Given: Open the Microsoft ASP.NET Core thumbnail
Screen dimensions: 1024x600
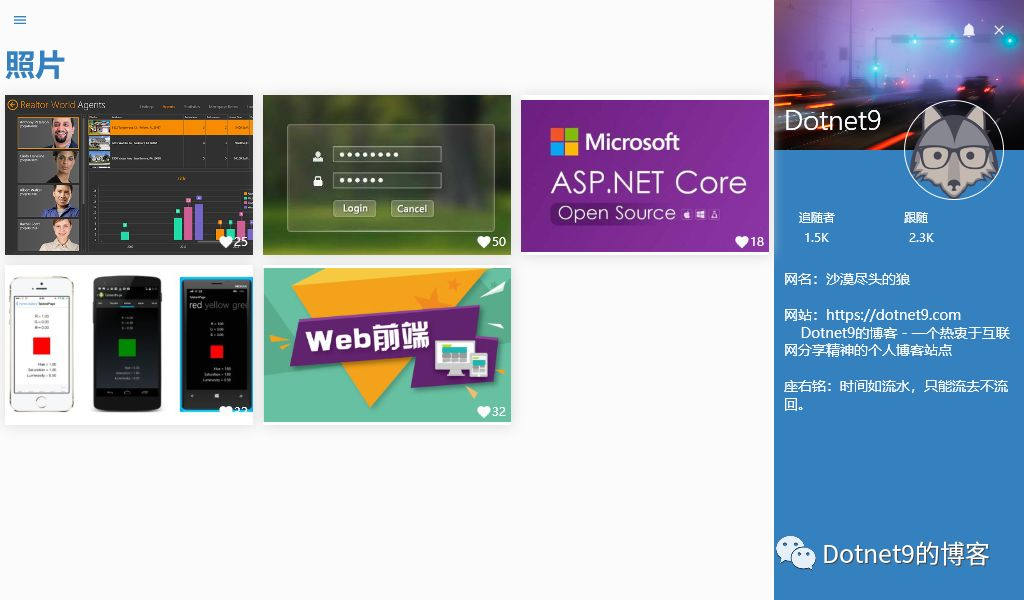Looking at the screenshot, I should pyautogui.click(x=645, y=176).
